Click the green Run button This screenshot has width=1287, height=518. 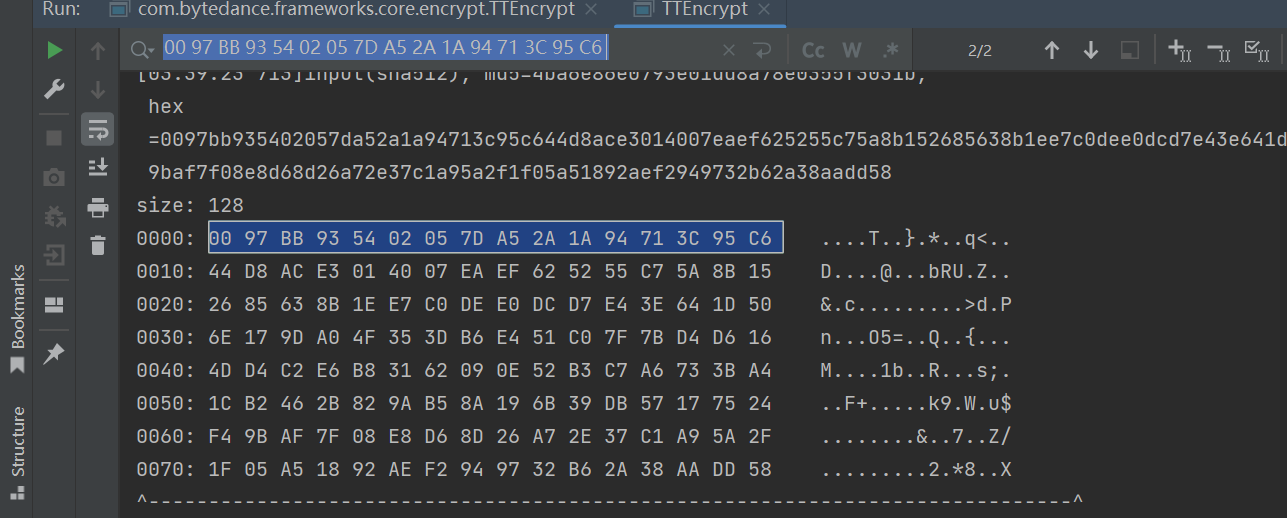coord(54,51)
